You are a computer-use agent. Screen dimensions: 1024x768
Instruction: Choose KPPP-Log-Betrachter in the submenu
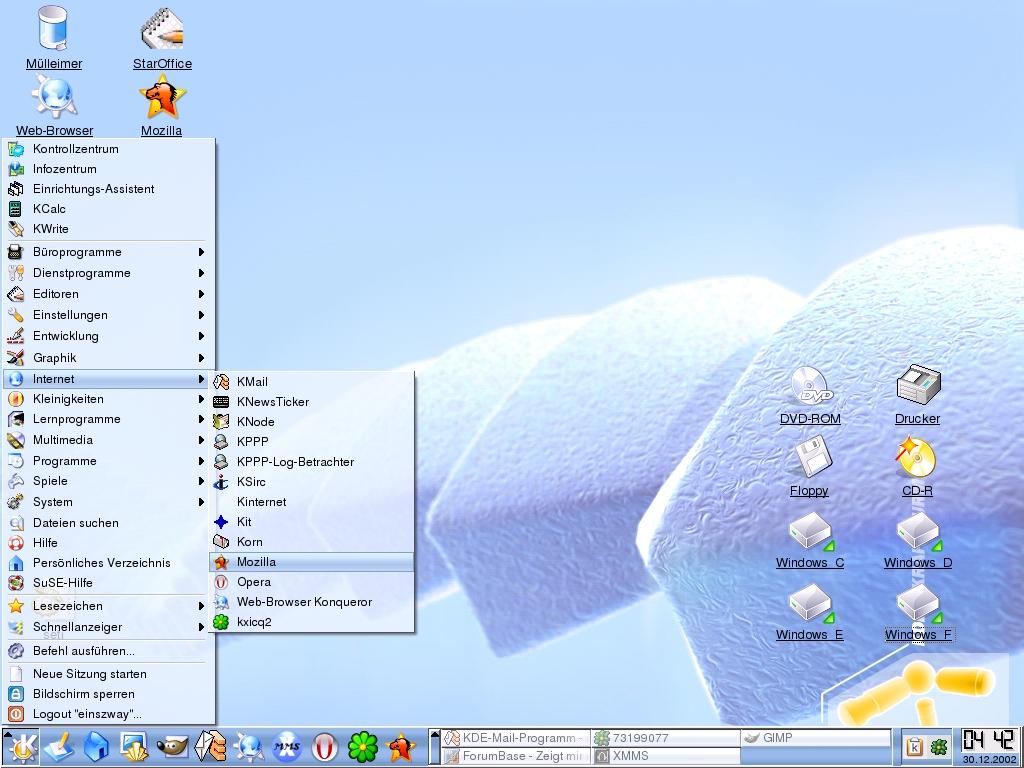coord(312,462)
